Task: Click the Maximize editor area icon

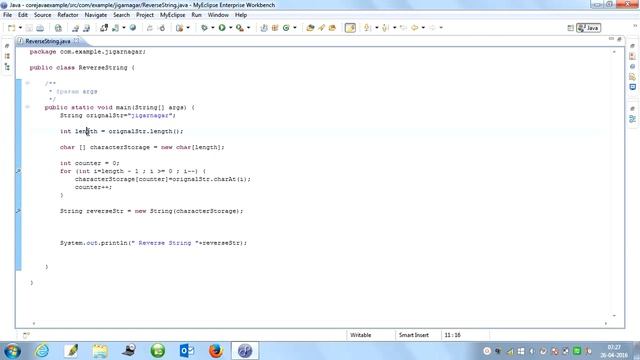Action: [619, 39]
